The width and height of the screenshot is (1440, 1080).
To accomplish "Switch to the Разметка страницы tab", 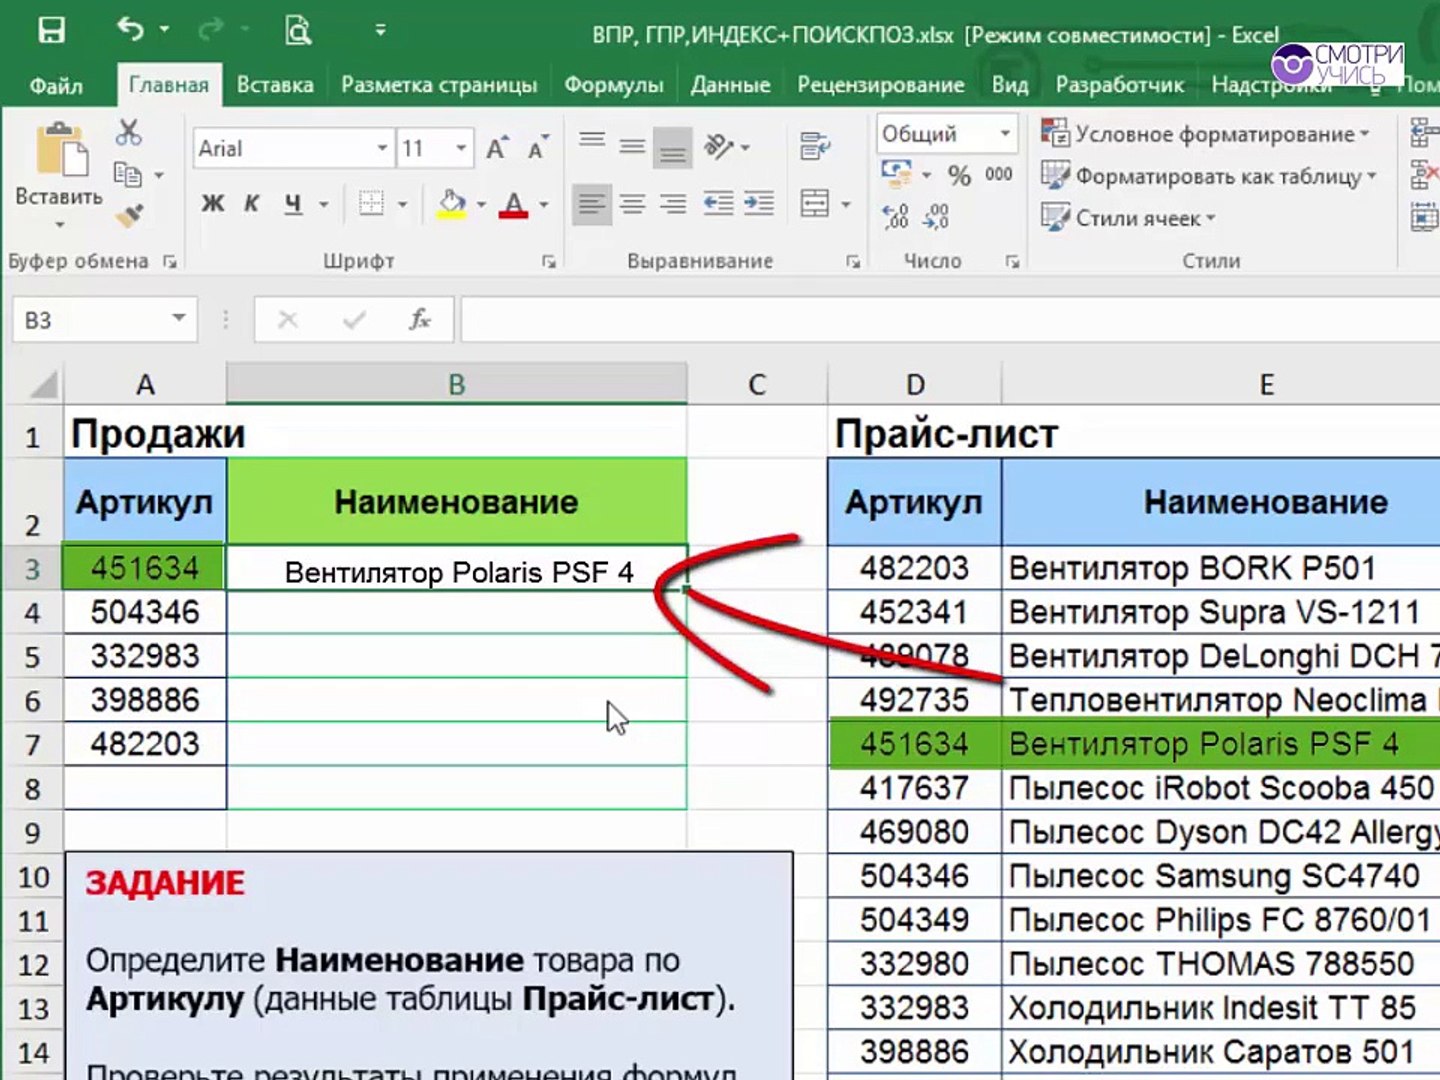I will coord(439,85).
